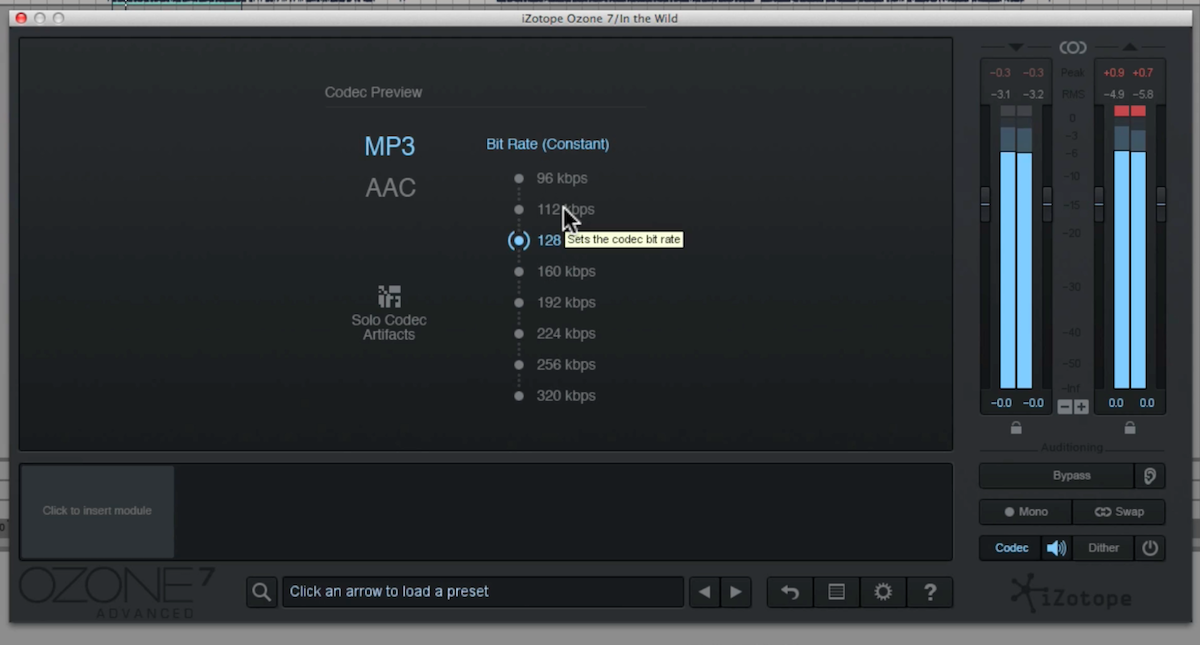Click meter scale minus button
This screenshot has height=645, width=1200.
[1065, 407]
